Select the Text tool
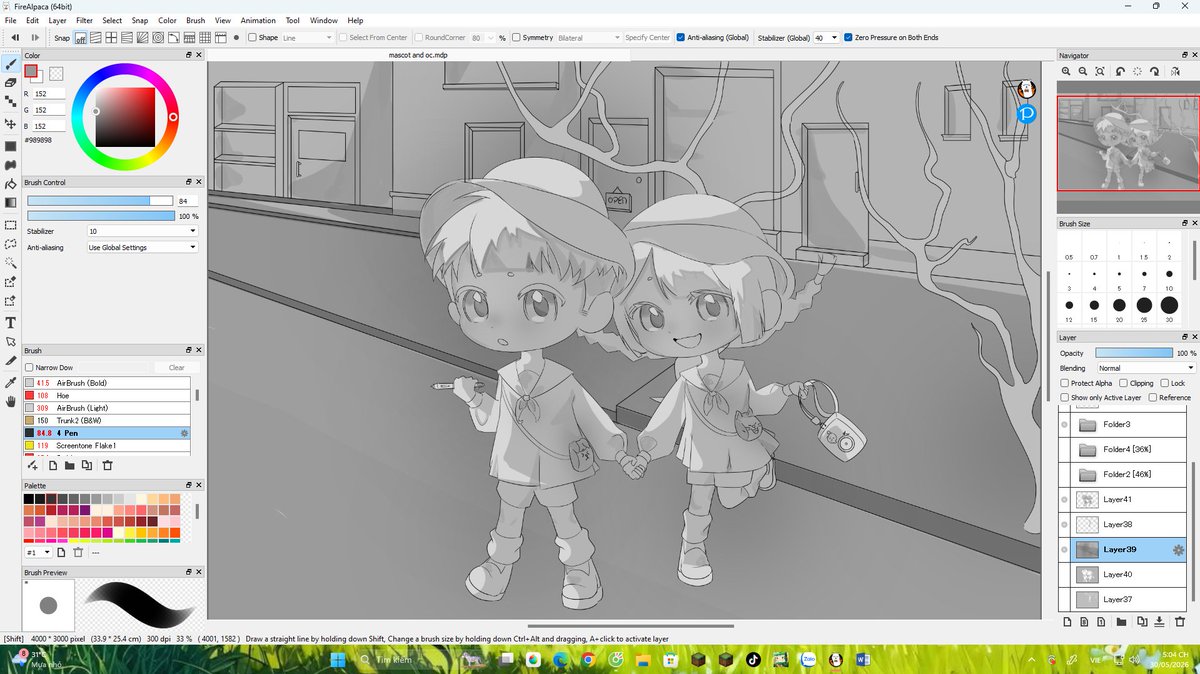The height and width of the screenshot is (674, 1200). point(10,322)
